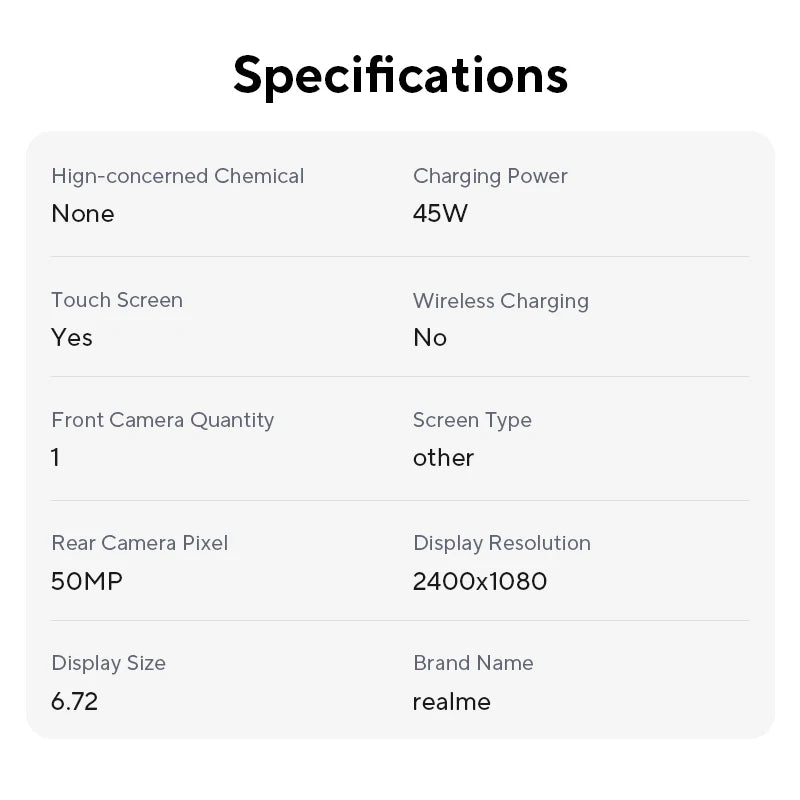800x800 pixels.
Task: Click the 45W charging value
Action: point(440,214)
